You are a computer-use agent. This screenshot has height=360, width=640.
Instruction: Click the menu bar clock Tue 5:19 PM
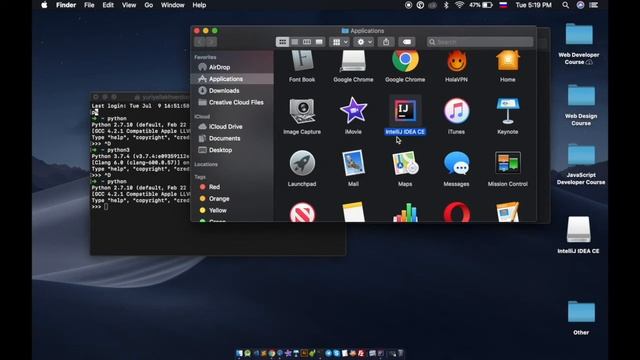click(x=533, y=5)
